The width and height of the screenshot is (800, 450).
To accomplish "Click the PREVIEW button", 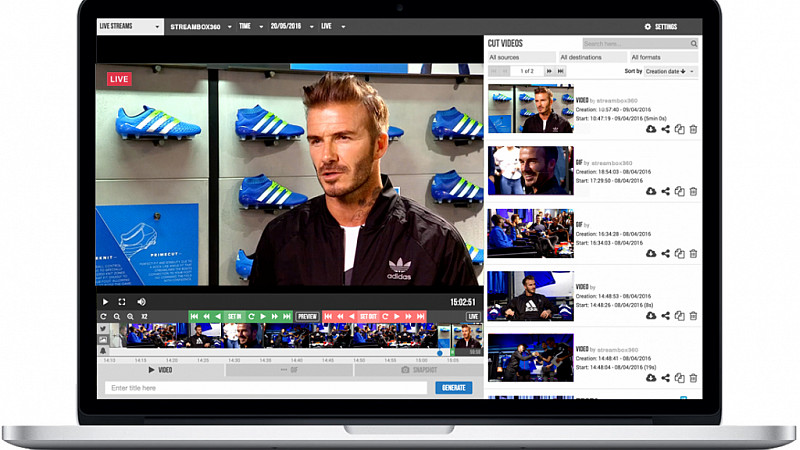I will 307,317.
